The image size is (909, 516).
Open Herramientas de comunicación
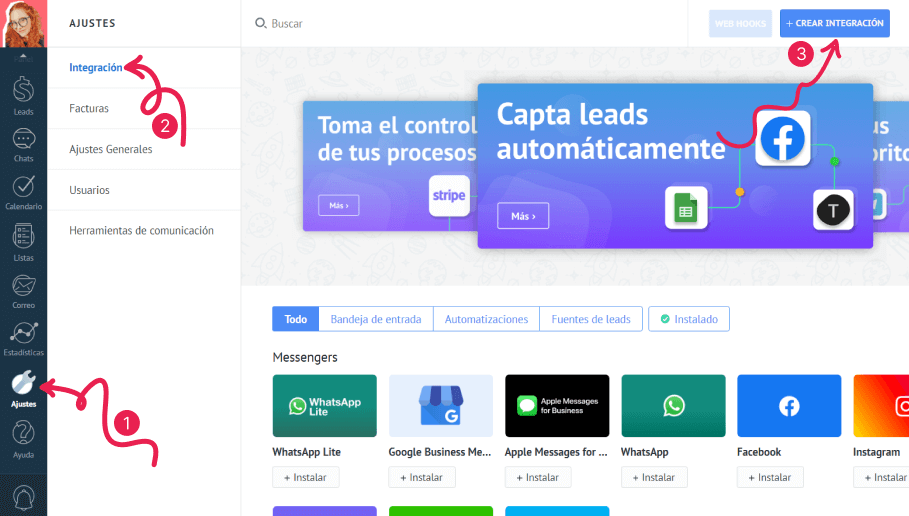click(141, 231)
